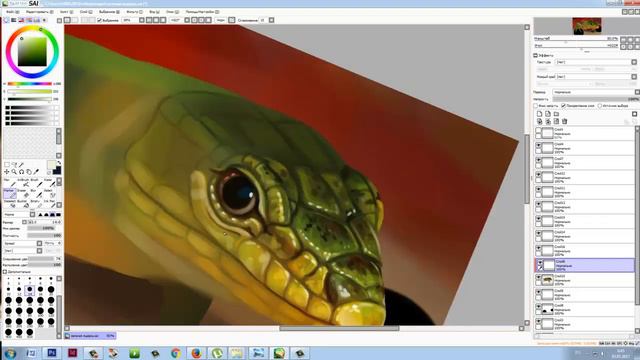Show the hidden topmost layer
This screenshot has width=640, height=360.
pos(539,131)
